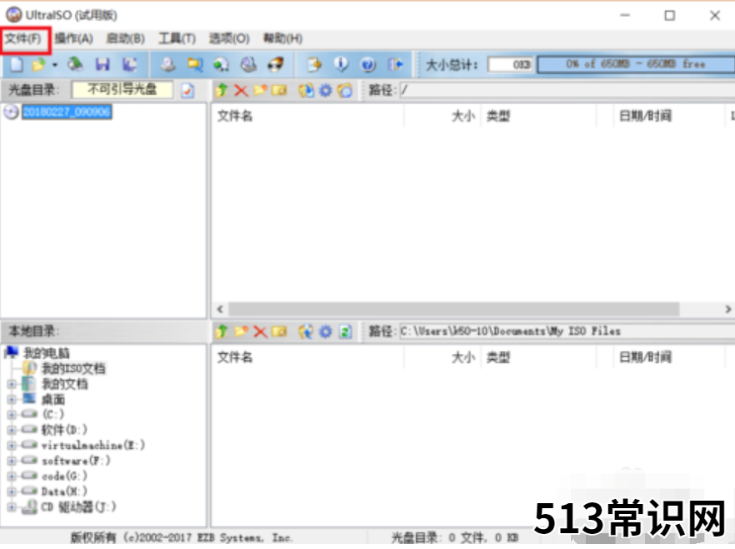This screenshot has width=735, height=549.
Task: Expand the 我的文档 tree node
Action: tap(12, 384)
